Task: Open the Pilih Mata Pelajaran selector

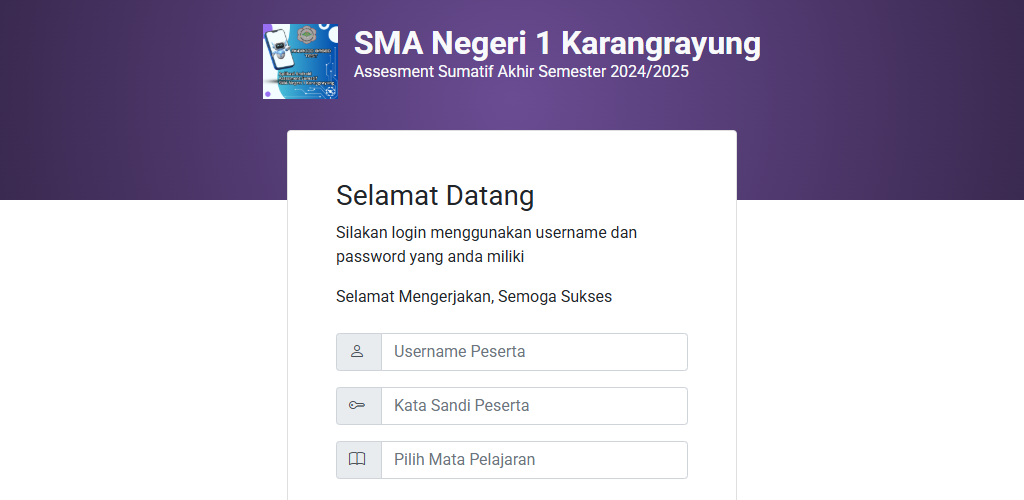Action: coord(534,460)
